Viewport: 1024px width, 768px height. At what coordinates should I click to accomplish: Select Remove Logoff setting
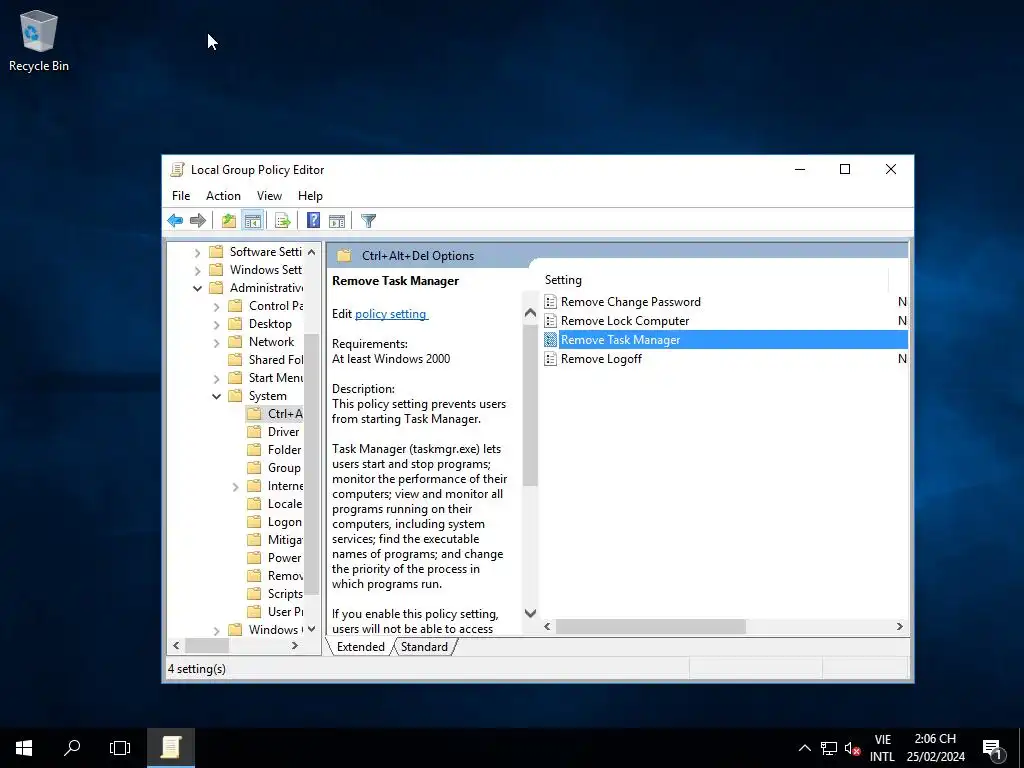click(x=601, y=359)
